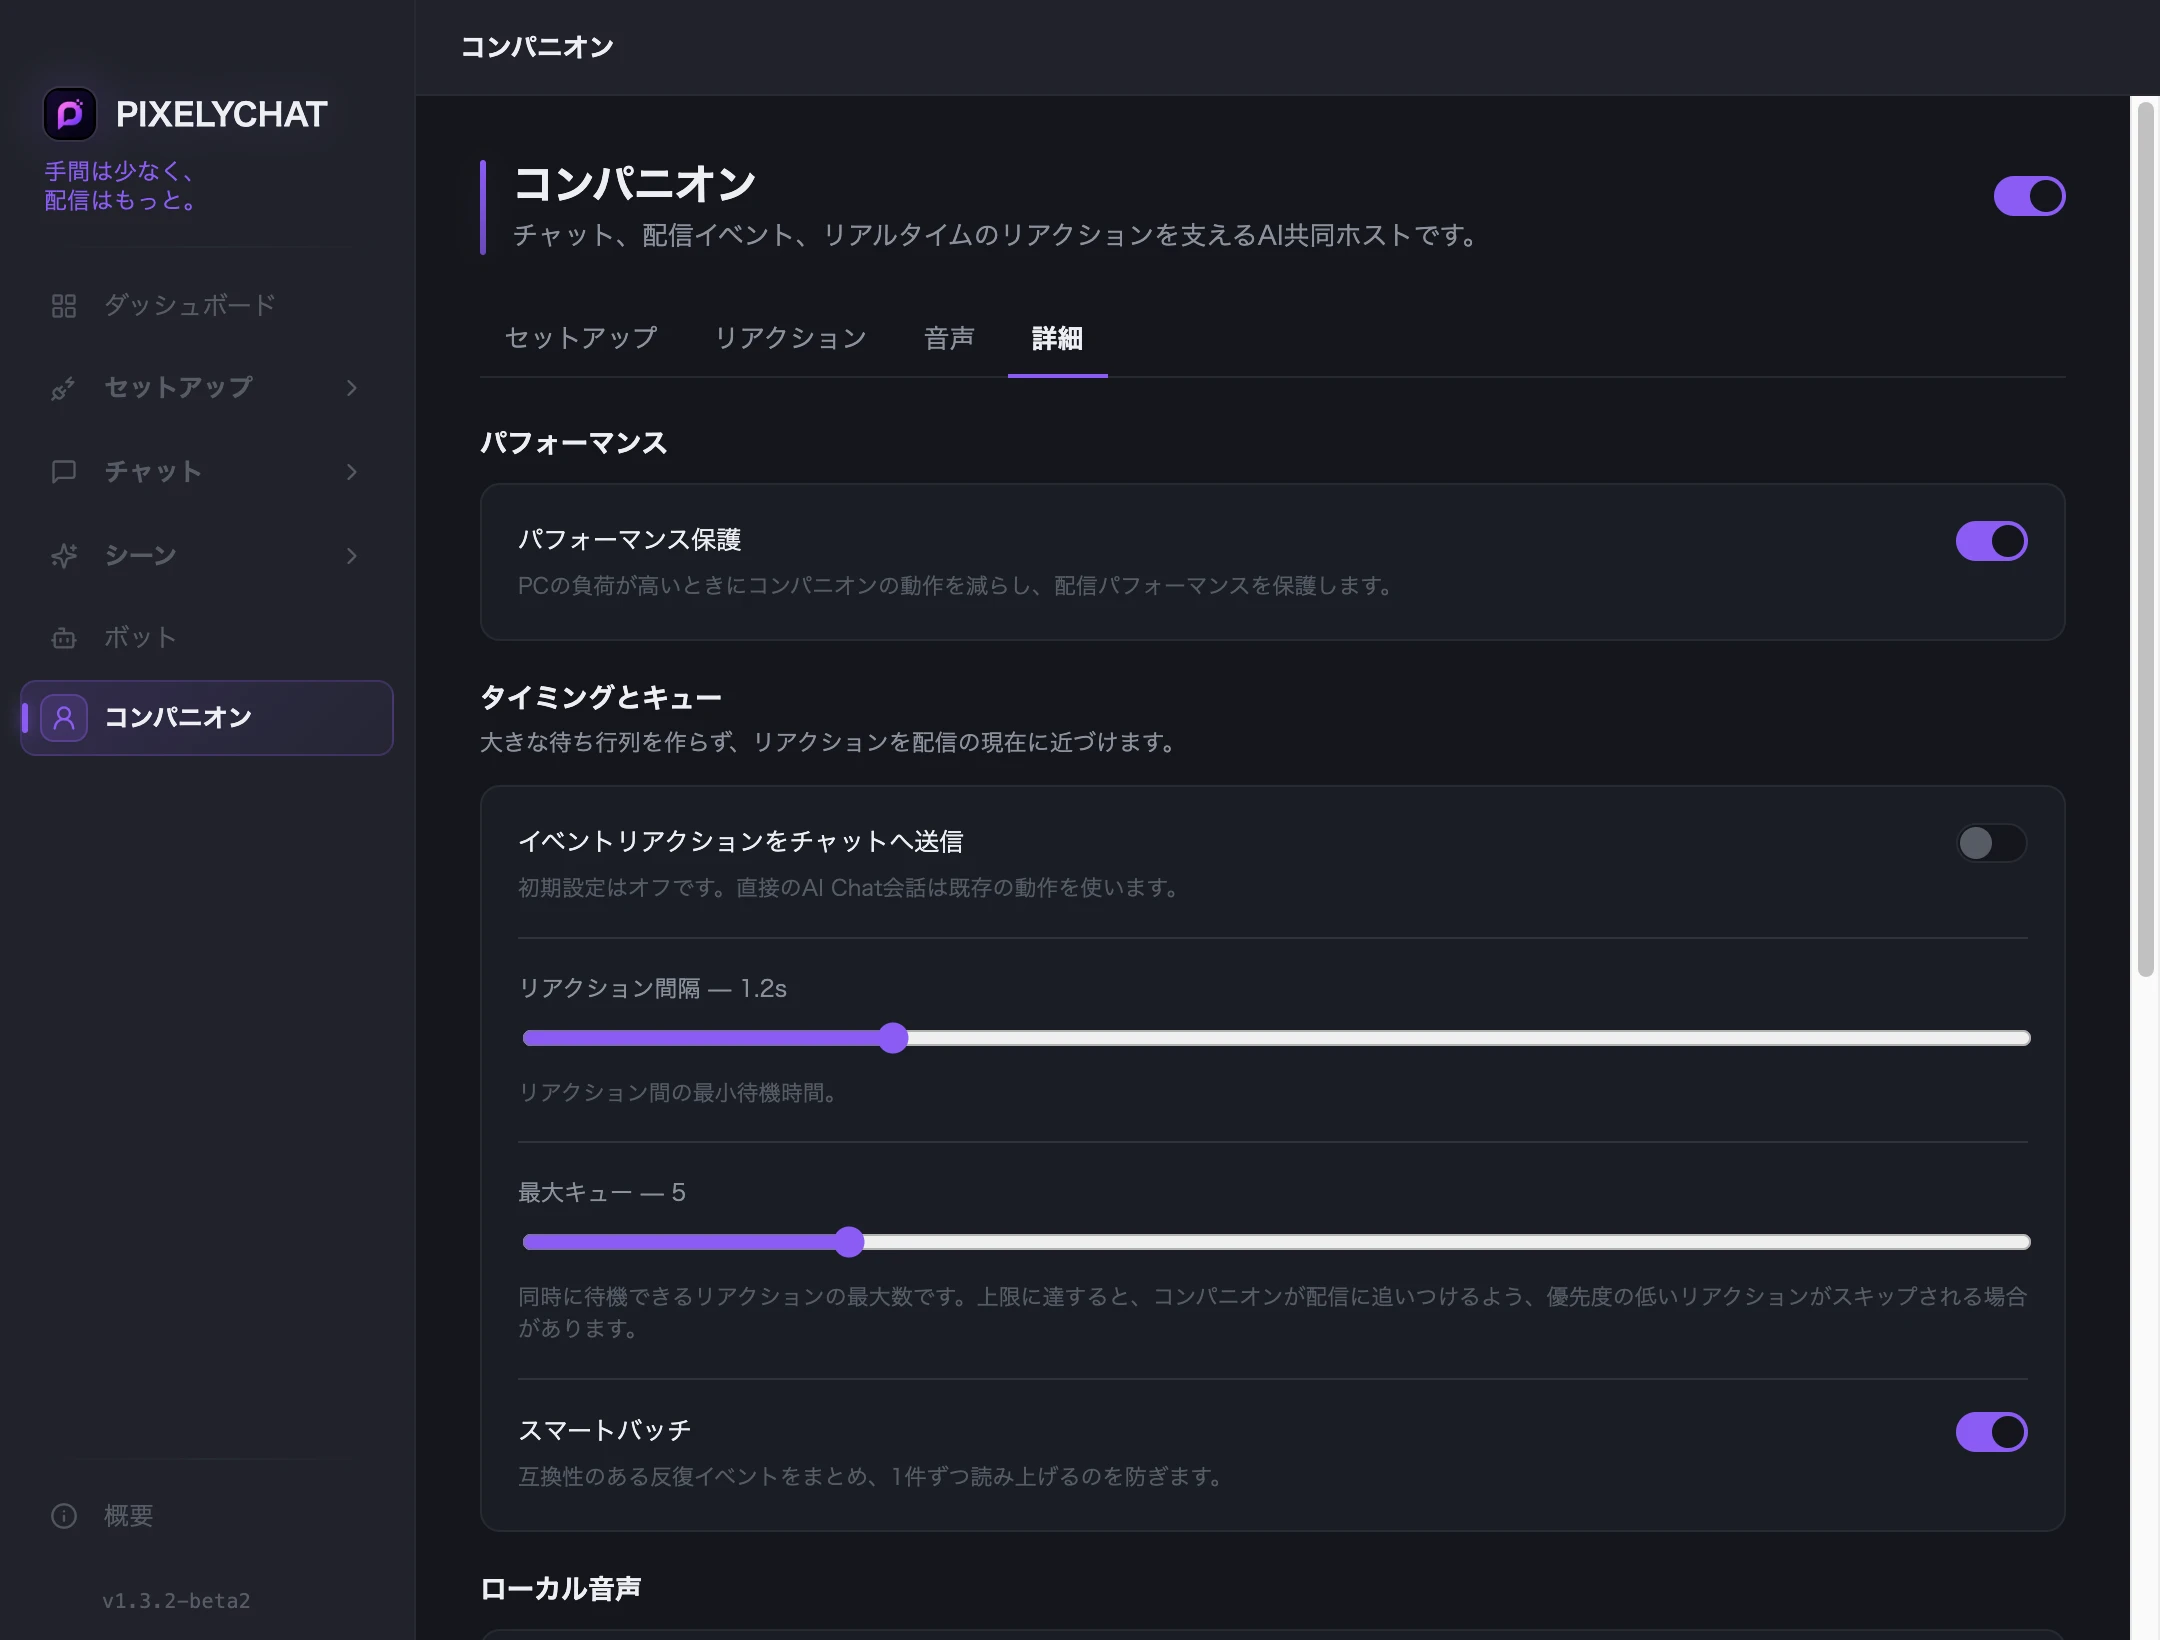Viewport: 2160px width, 1640px height.
Task: Open the 音声 tab
Action: 949,338
